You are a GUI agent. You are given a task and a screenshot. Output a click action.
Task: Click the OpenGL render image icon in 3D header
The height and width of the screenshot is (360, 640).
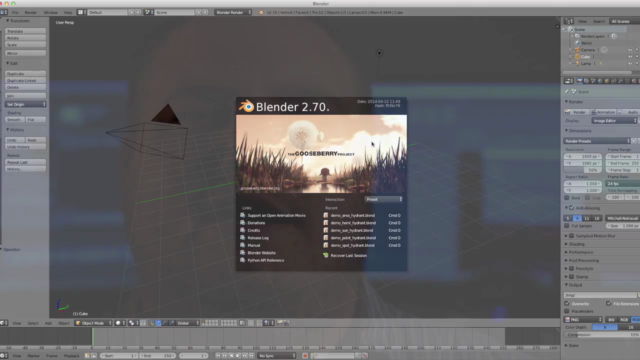280,323
